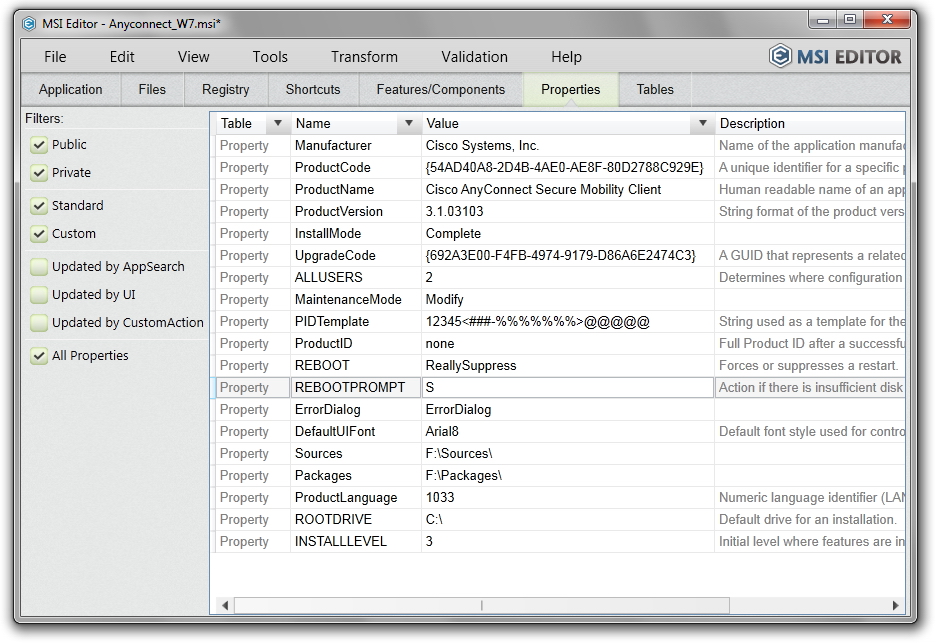Enable the Updated by CustomAction filter

[39, 323]
